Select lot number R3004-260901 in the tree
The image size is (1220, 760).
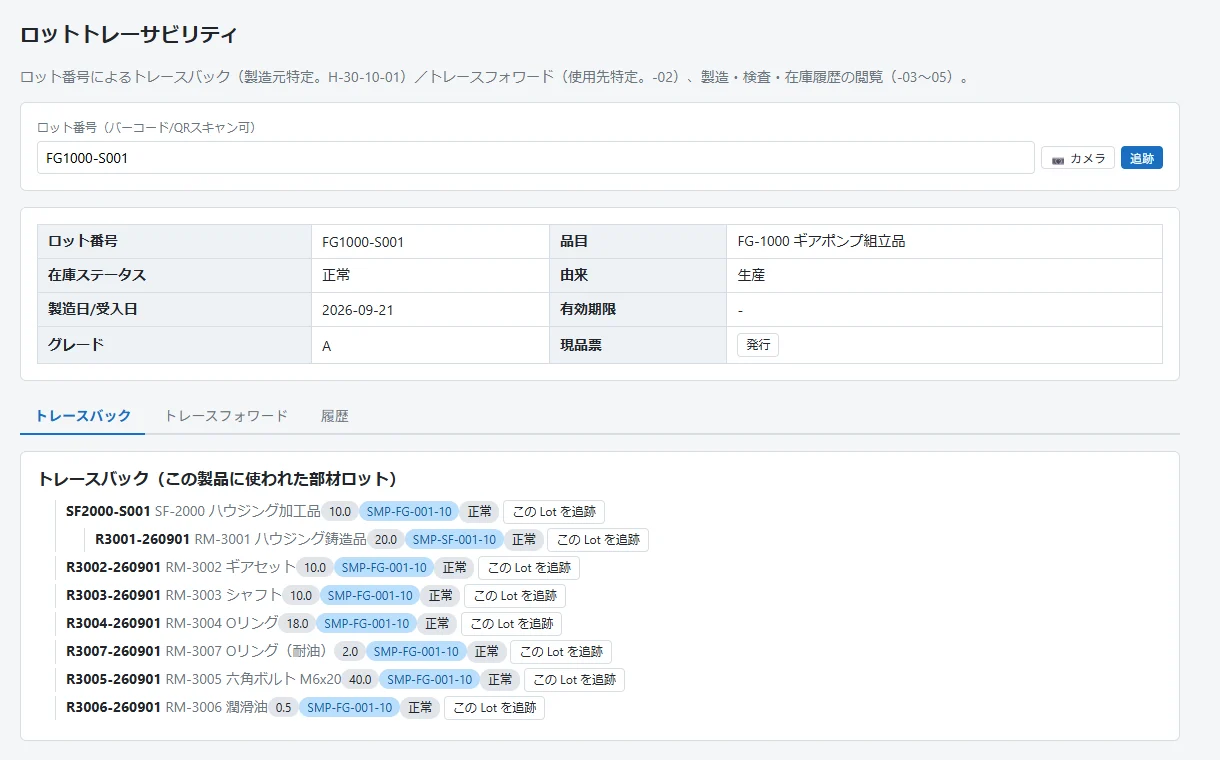click(113, 623)
